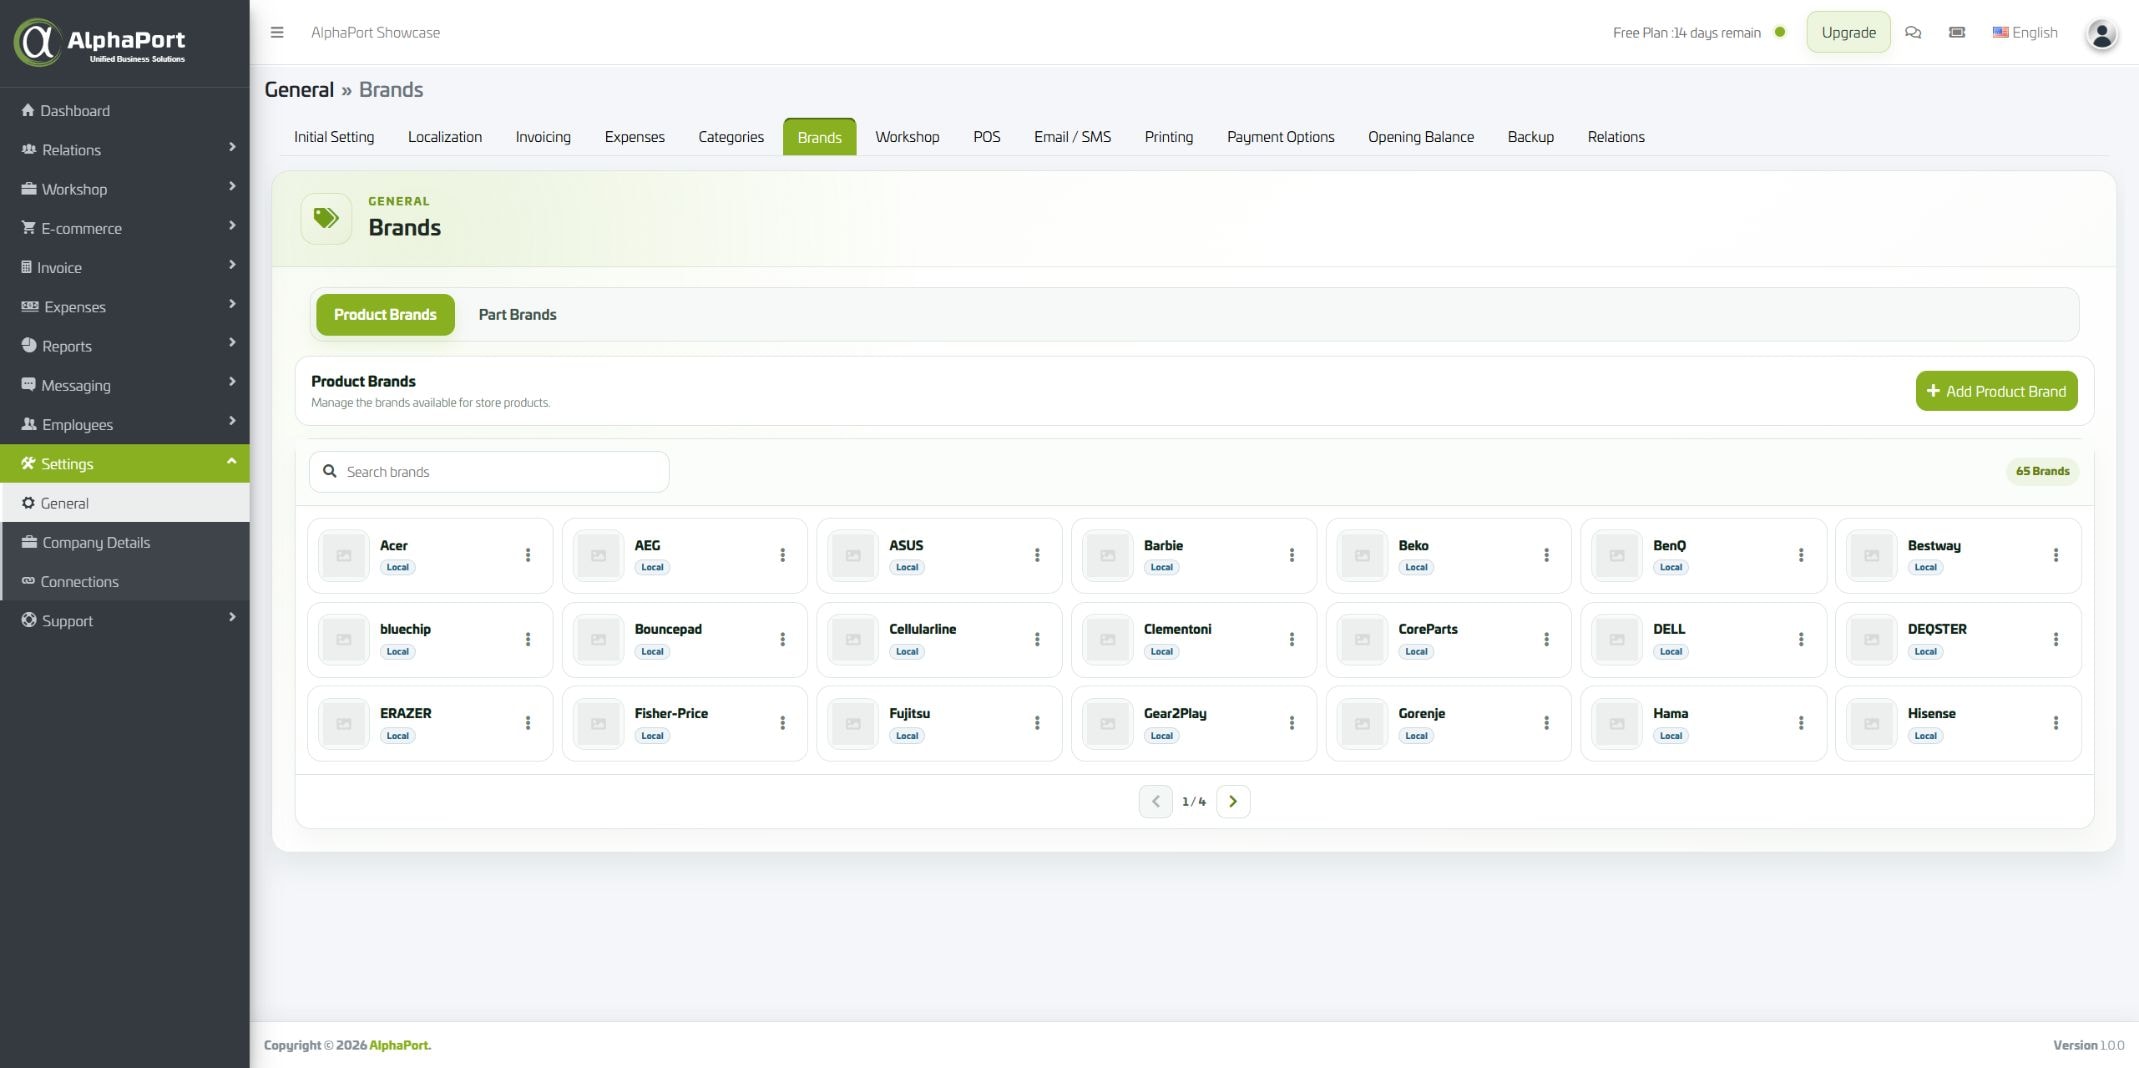Click the Initial Setting tab
2139x1068 pixels.
[x=334, y=137]
